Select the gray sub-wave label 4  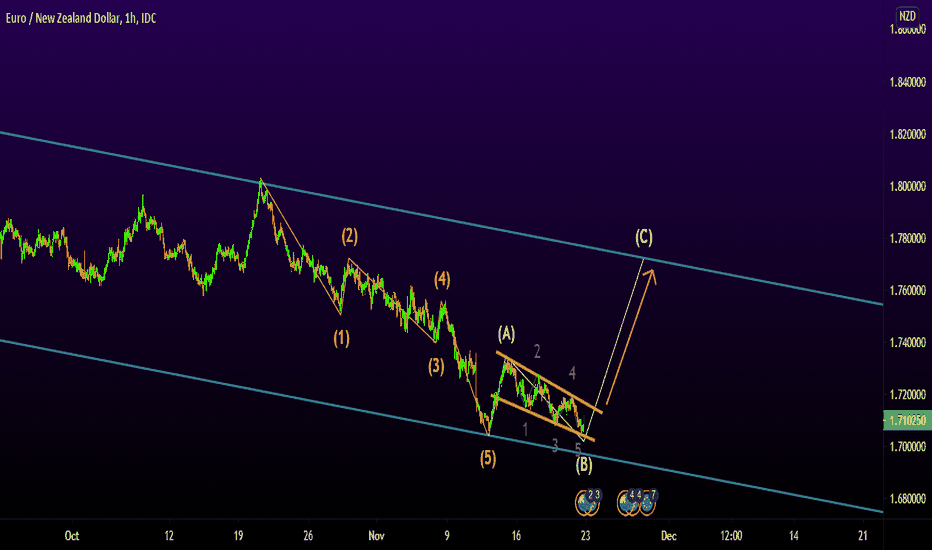[572, 373]
